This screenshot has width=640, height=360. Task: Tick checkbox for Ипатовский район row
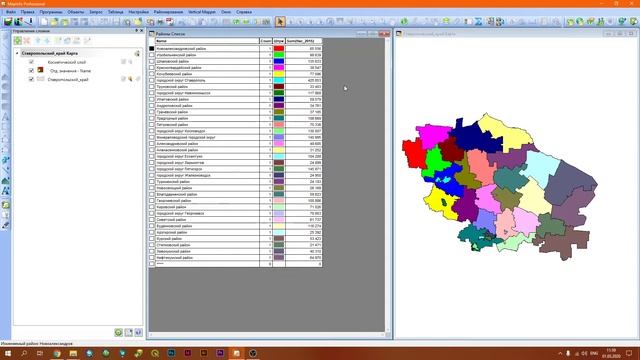point(152,99)
